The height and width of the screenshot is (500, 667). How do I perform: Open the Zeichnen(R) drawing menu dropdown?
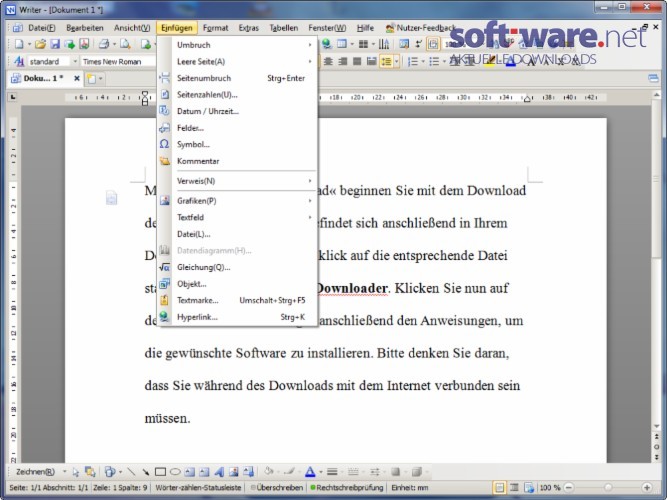(x=65, y=471)
